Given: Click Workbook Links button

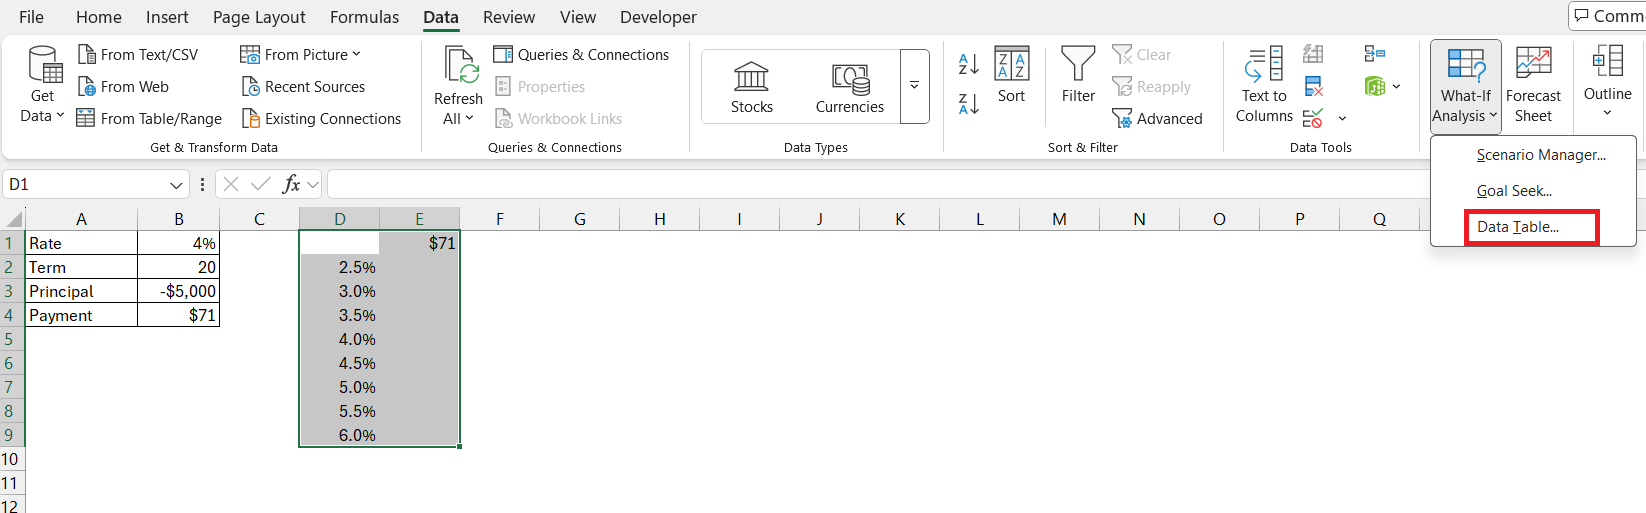Looking at the screenshot, I should 558,119.
